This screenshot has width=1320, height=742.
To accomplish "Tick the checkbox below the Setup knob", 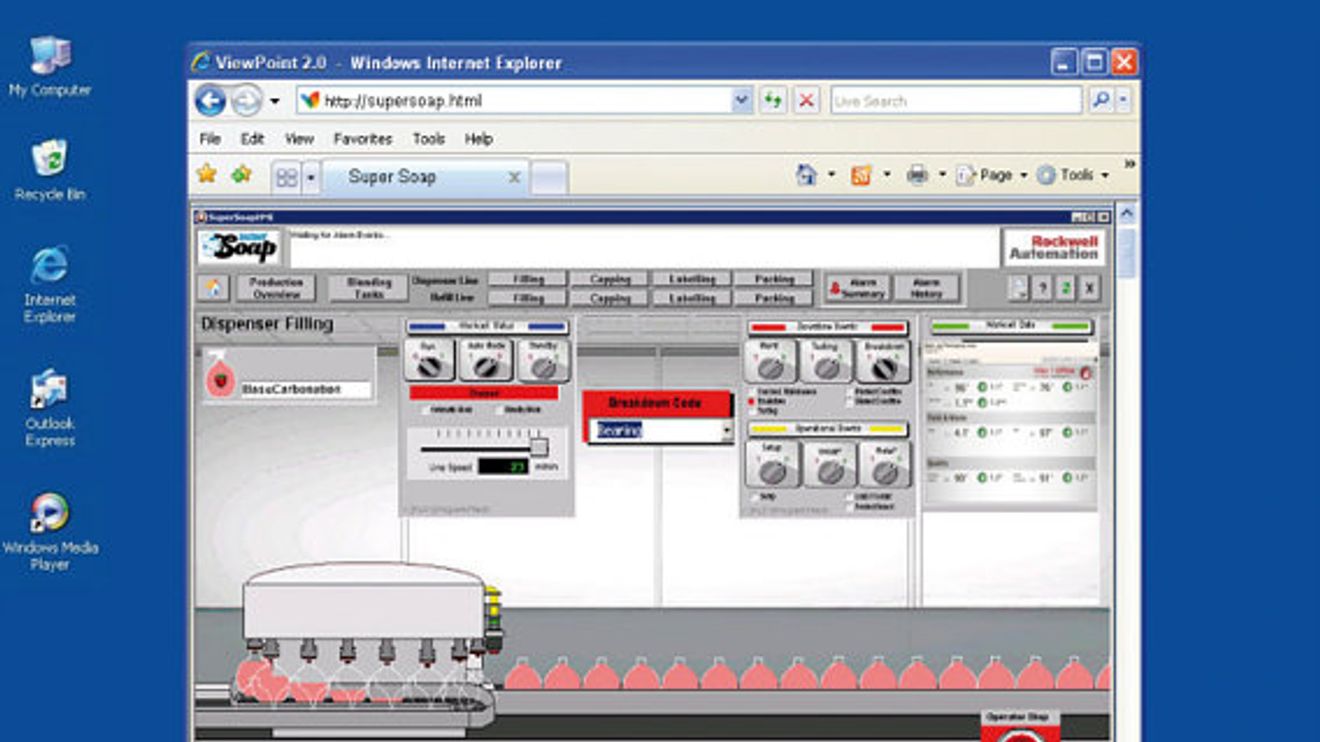I will pyautogui.click(x=753, y=496).
